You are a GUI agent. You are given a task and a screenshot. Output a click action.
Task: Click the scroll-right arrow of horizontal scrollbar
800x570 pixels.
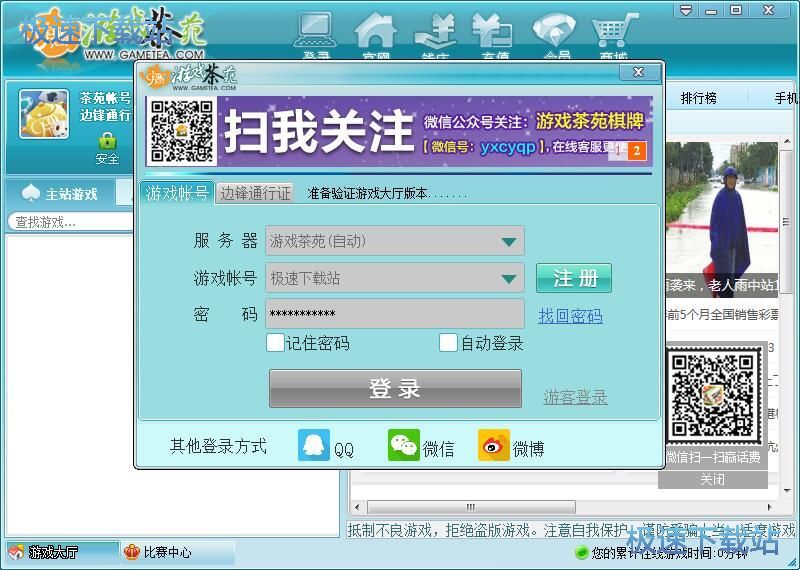[x=769, y=507]
